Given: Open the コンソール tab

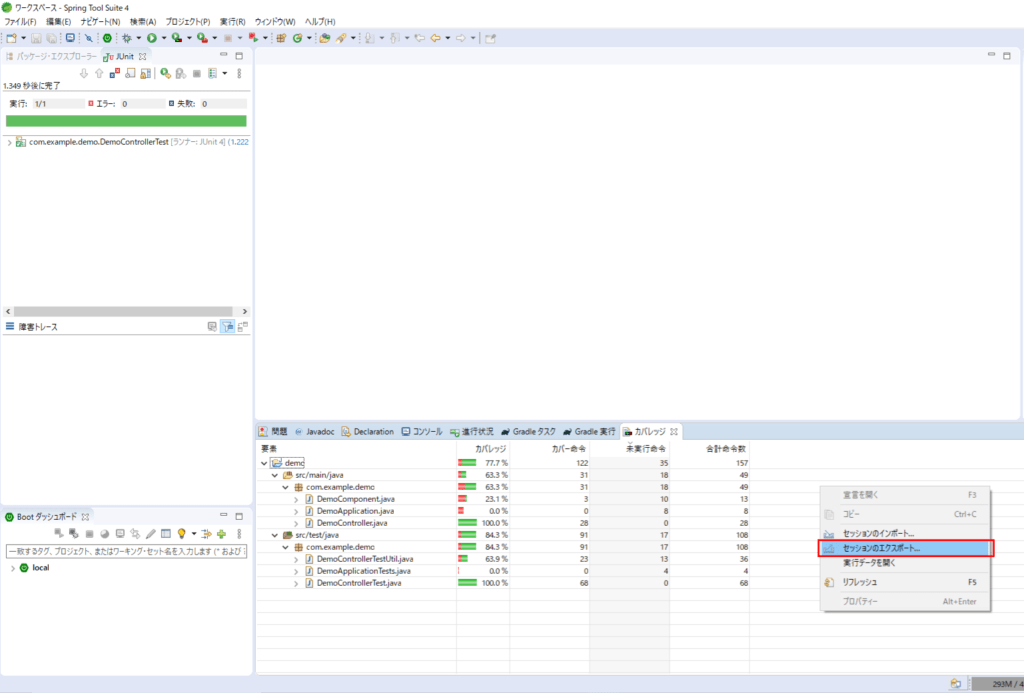Looking at the screenshot, I should coord(421,432).
